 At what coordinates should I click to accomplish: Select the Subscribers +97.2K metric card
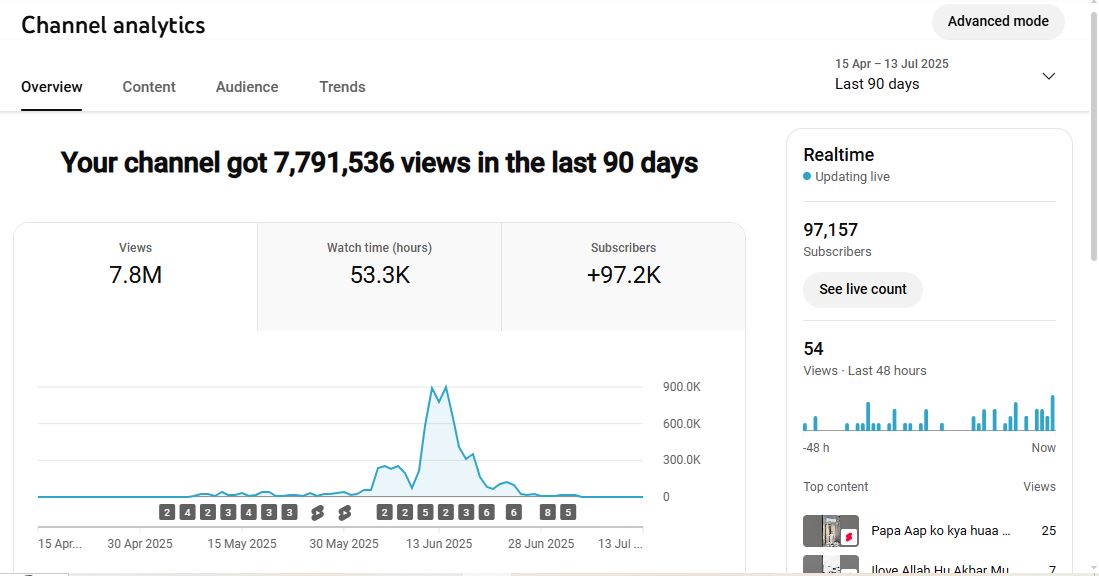623,277
